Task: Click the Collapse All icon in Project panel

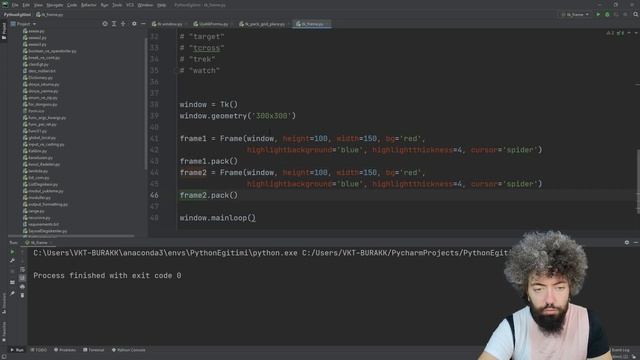Action: 123,24
